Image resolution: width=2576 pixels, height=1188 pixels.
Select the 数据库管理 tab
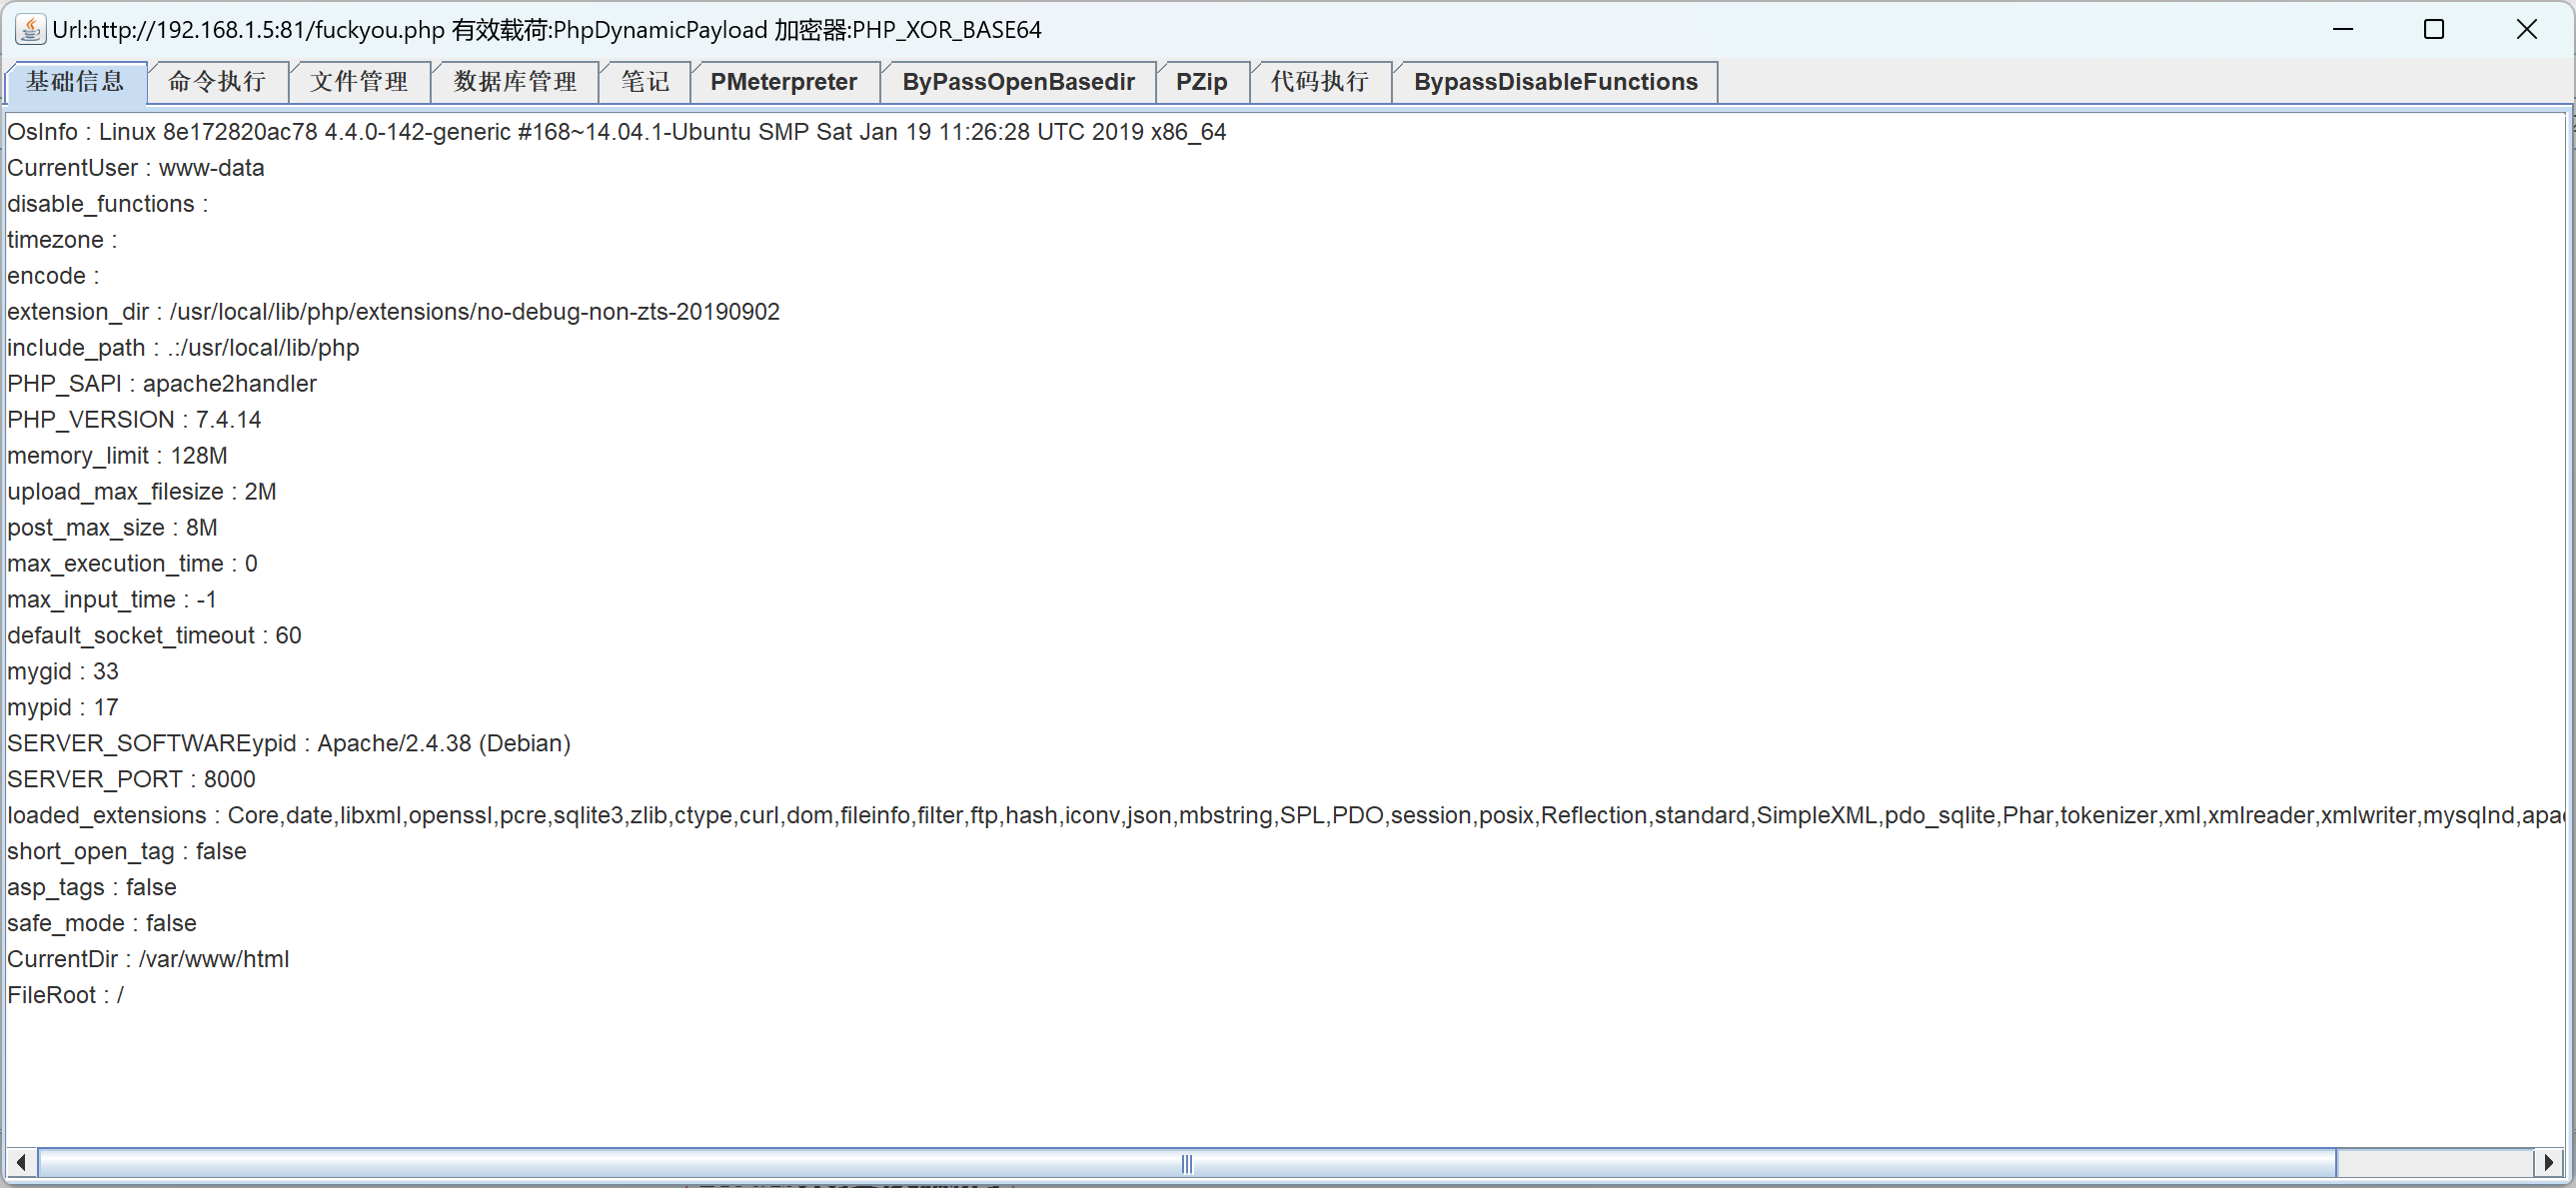[x=514, y=82]
